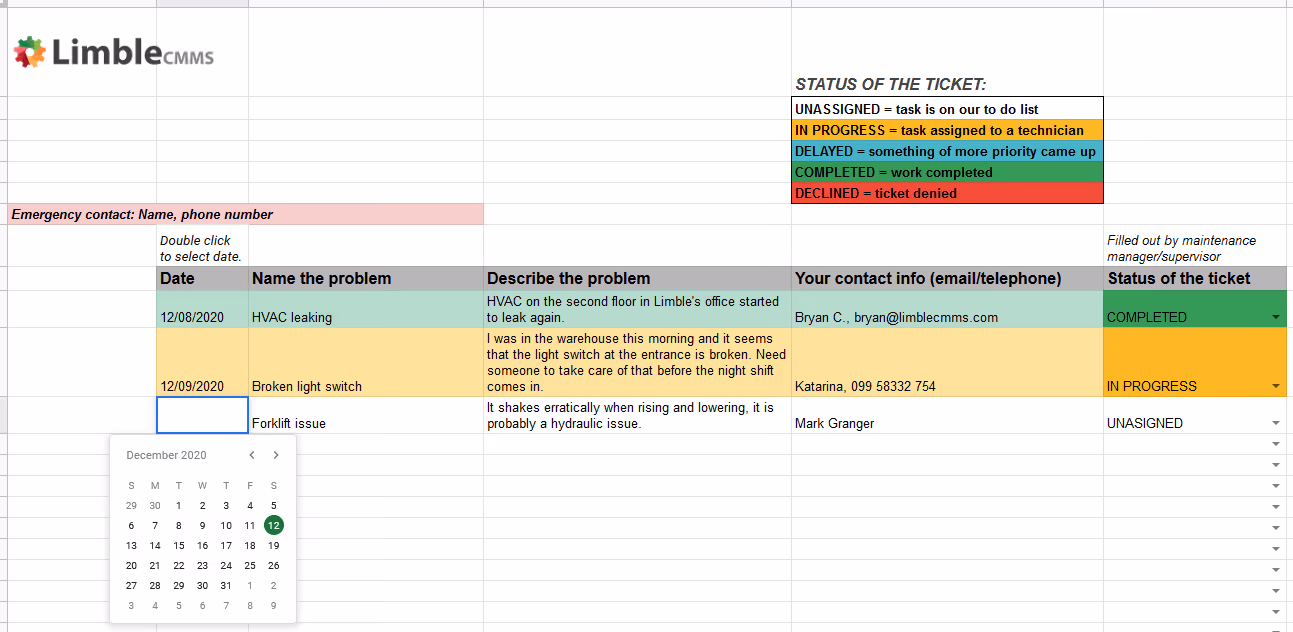Open the empty status dropdown directly below UNASSIGNED
This screenshot has width=1293, height=632.
coord(1276,443)
